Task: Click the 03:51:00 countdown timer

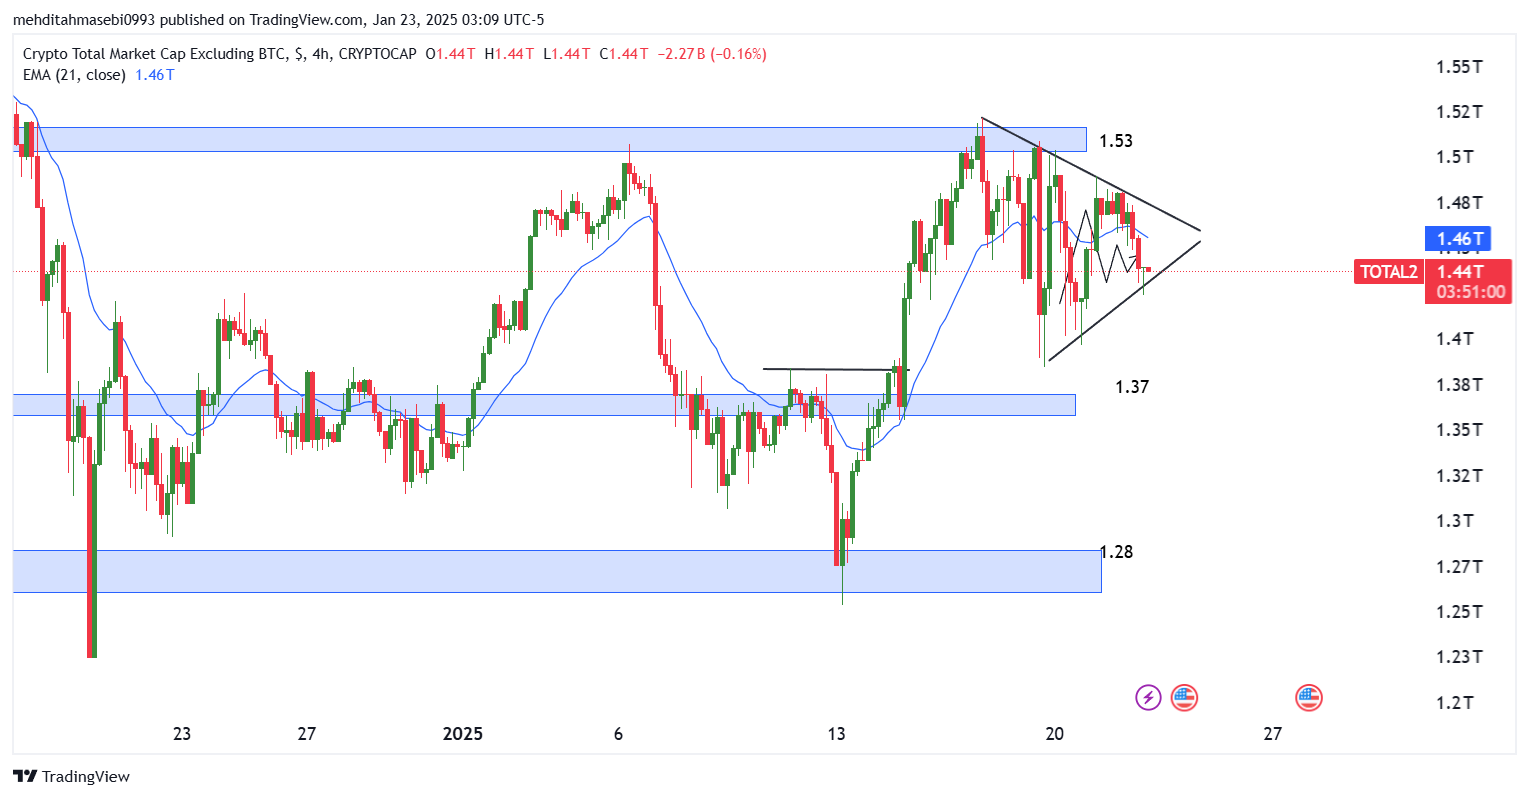Action: [1469, 292]
